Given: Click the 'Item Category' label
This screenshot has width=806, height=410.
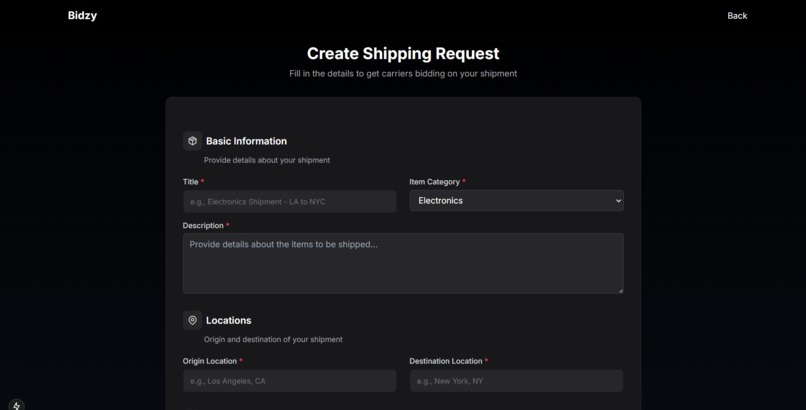Looking at the screenshot, I should point(434,182).
